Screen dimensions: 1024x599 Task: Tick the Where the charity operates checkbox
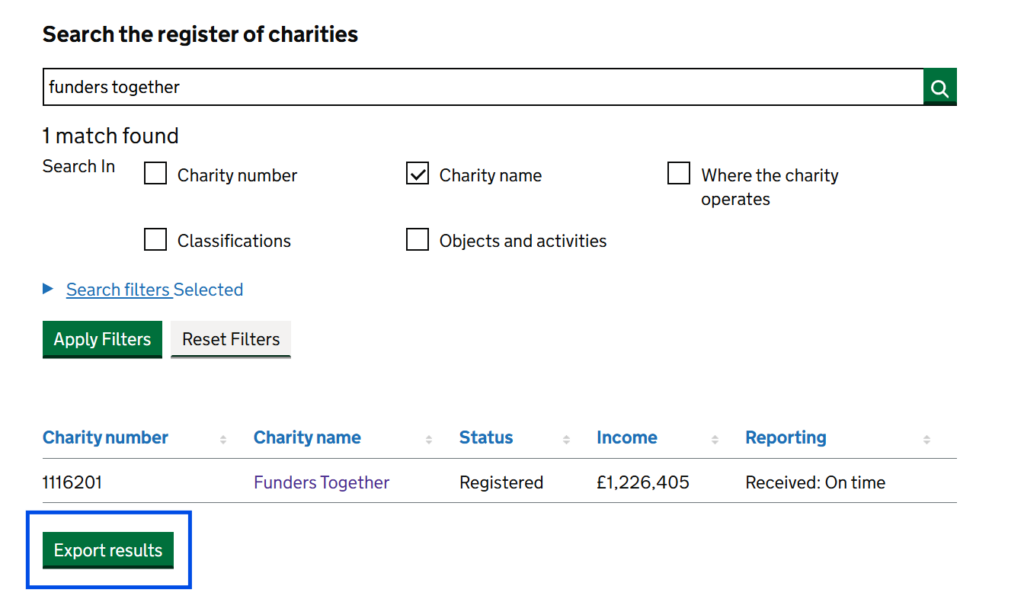[x=679, y=174]
